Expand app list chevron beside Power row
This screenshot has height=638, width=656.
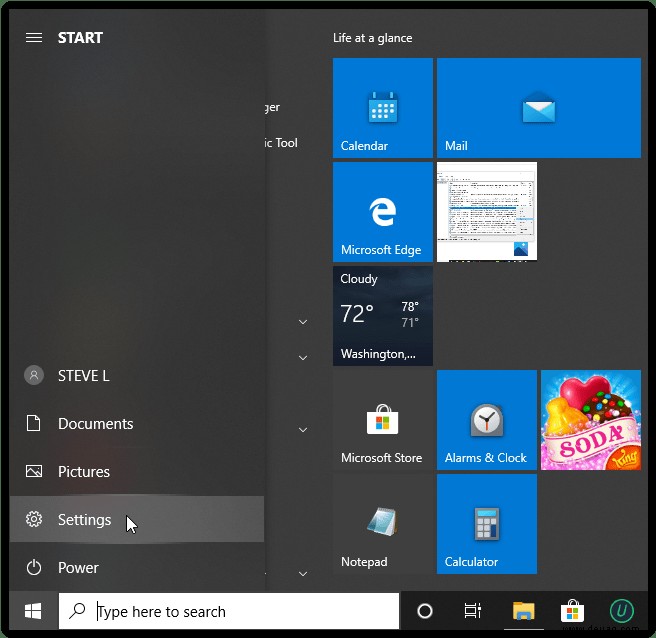point(303,574)
